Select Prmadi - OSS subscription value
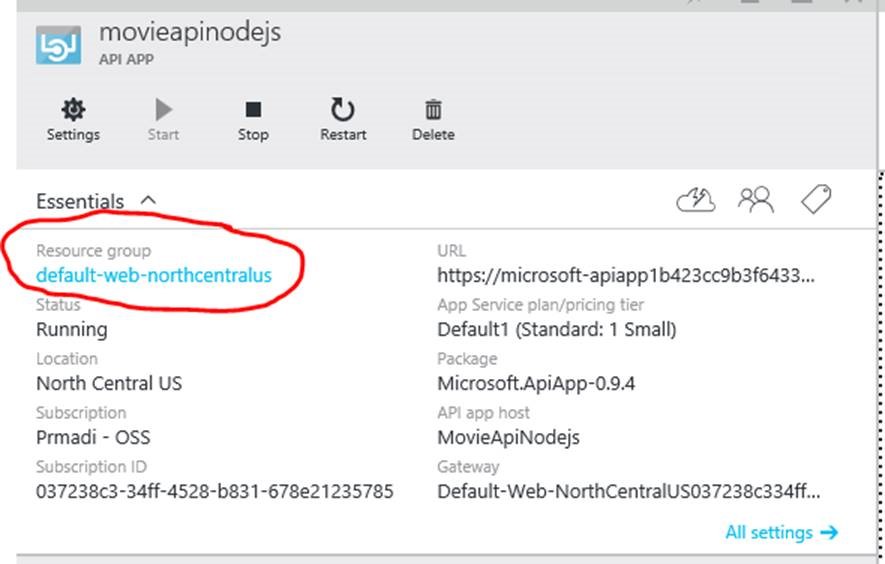 (x=93, y=438)
